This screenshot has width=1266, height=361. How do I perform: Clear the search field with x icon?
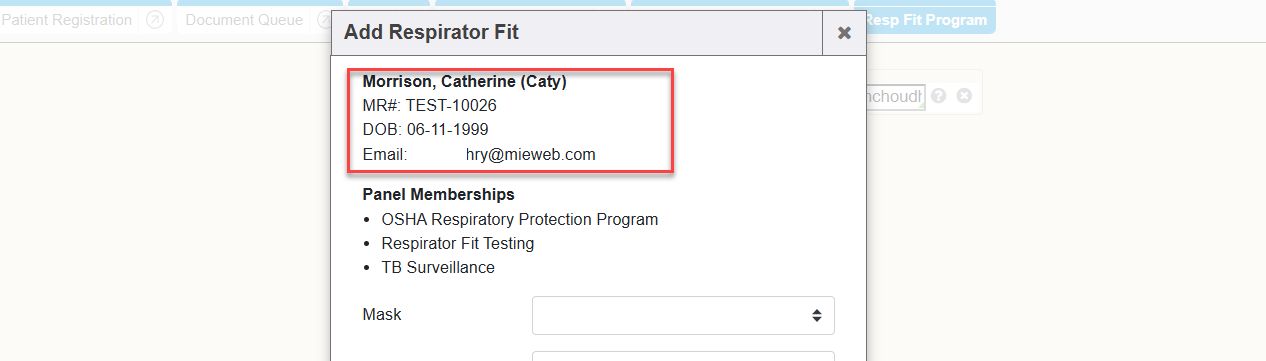pyautogui.click(x=964, y=96)
